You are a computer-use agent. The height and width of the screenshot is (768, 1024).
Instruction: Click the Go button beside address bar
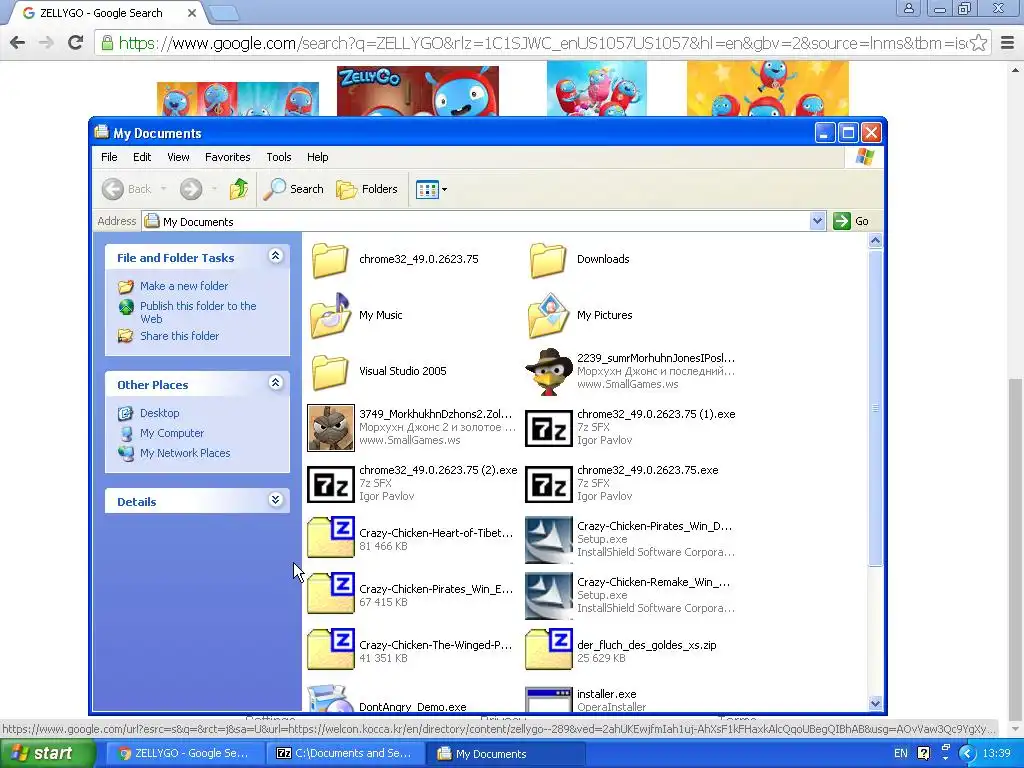click(x=852, y=221)
